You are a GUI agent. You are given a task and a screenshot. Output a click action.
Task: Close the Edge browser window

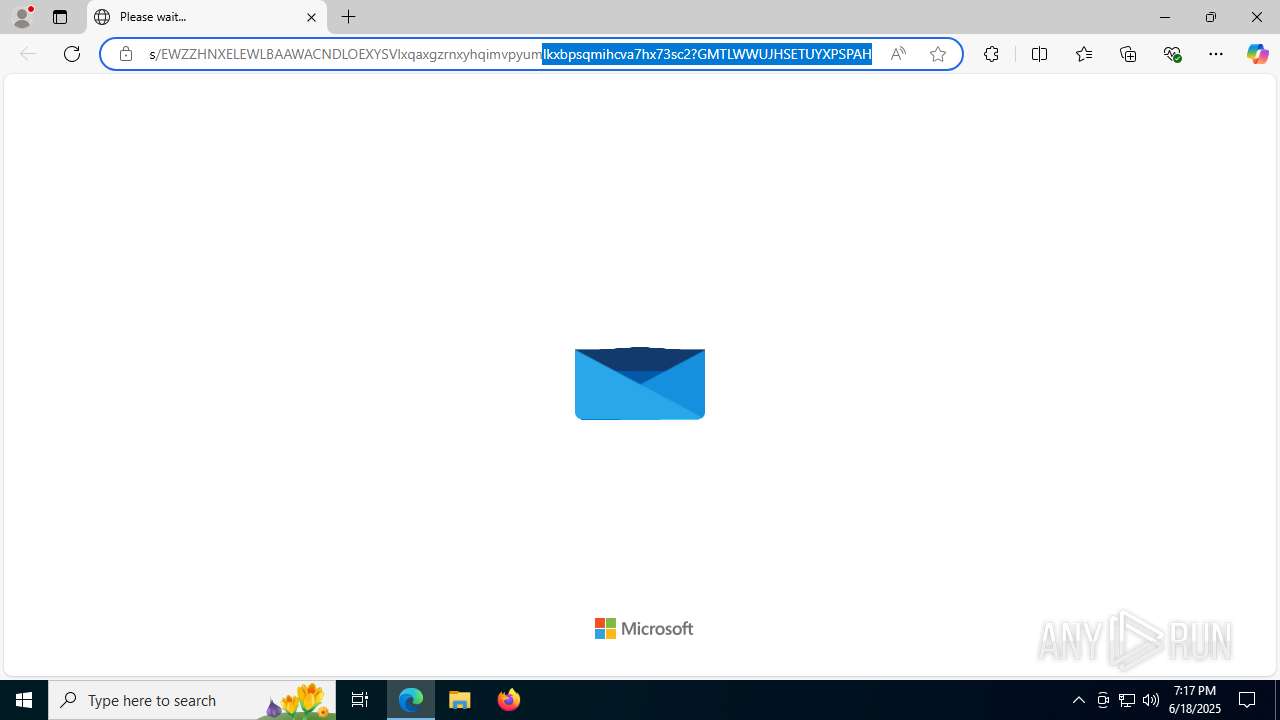tap(1257, 17)
